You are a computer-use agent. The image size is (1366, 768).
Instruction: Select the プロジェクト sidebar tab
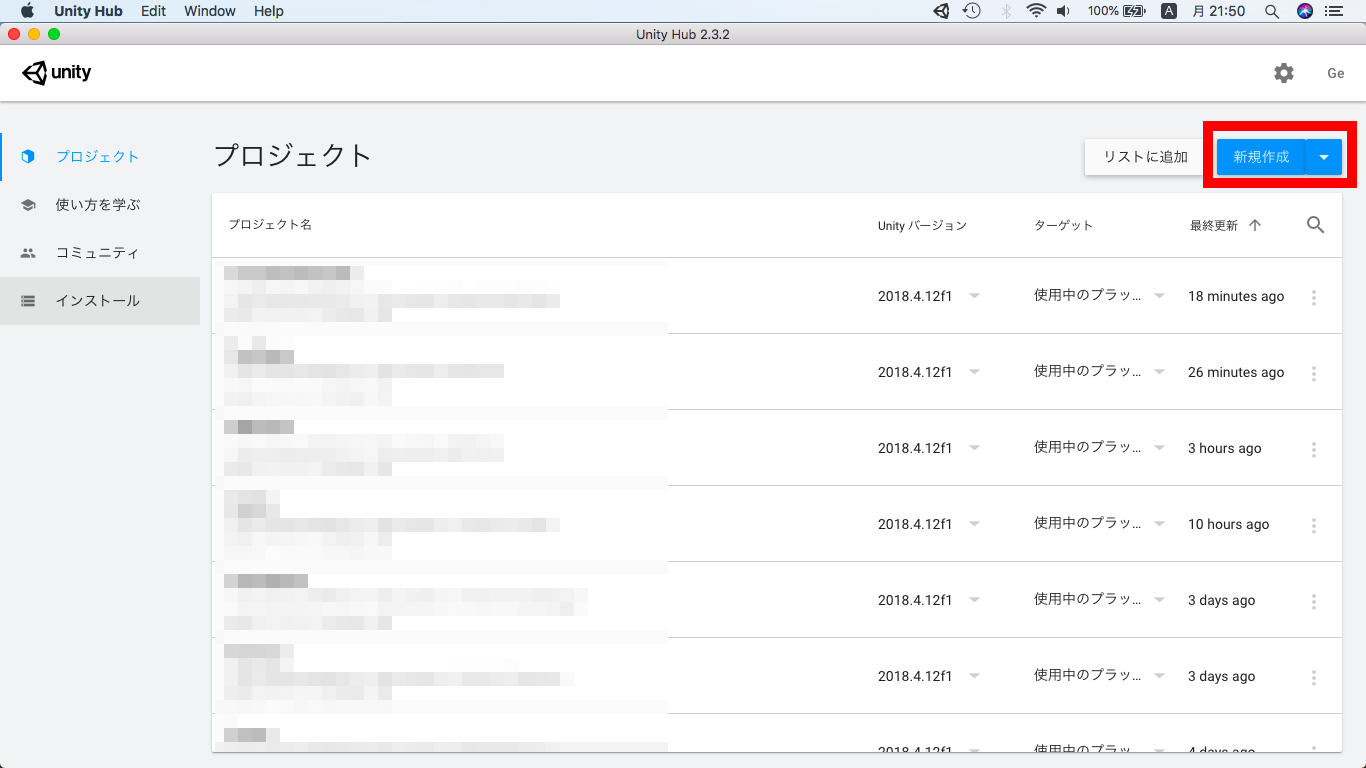(x=100, y=157)
